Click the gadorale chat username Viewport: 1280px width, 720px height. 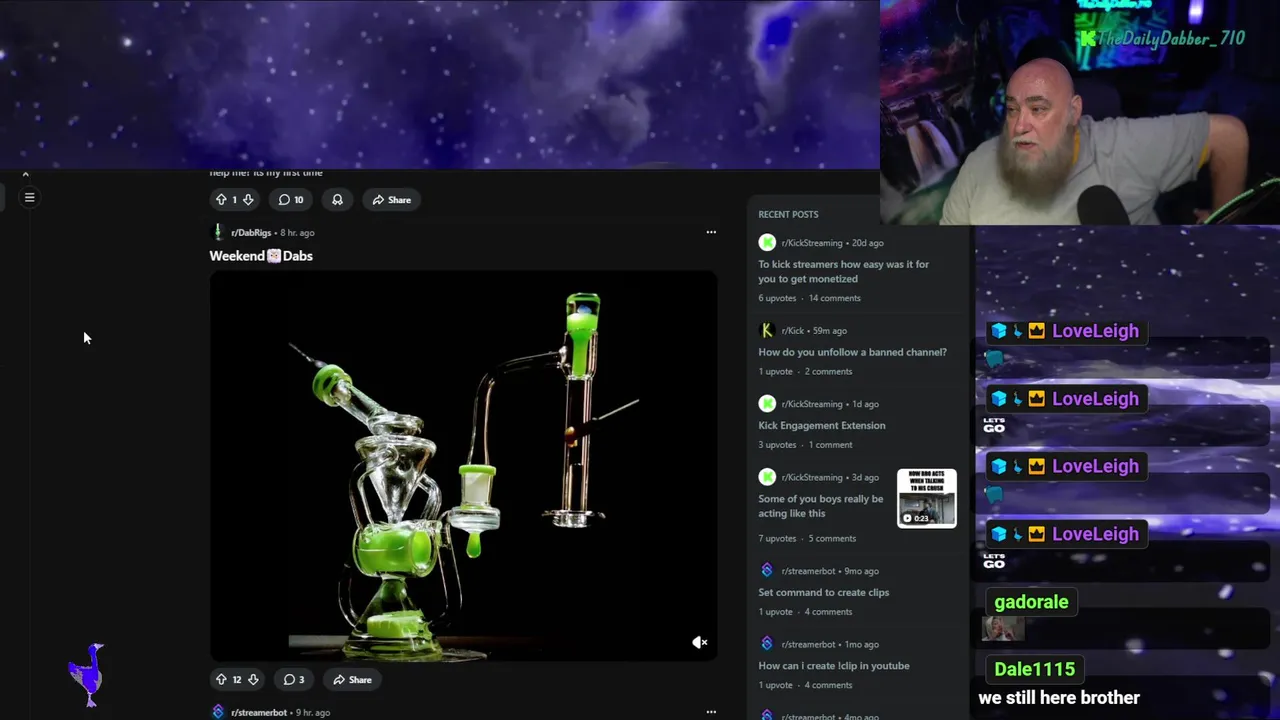tap(1031, 602)
